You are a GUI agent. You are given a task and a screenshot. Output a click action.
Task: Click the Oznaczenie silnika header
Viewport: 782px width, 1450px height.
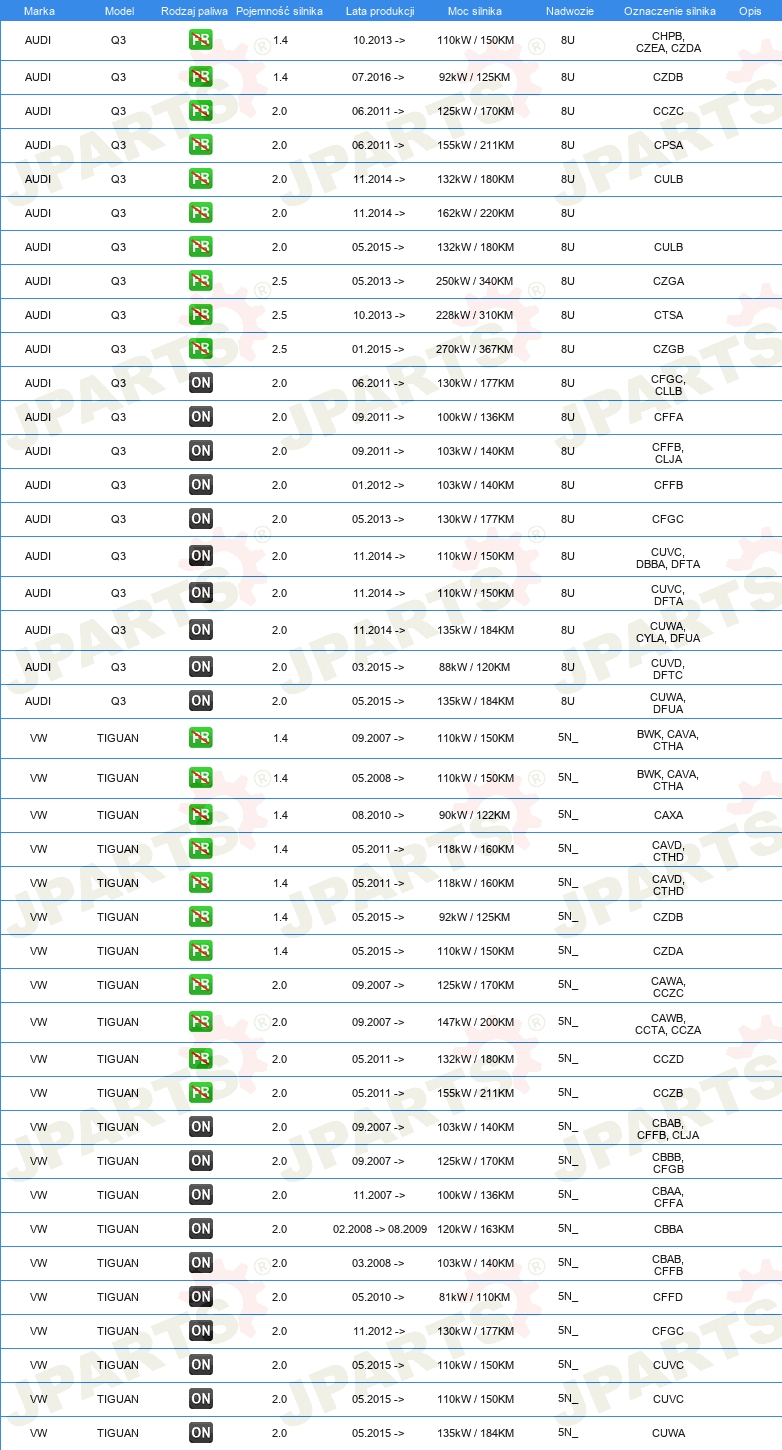point(669,11)
